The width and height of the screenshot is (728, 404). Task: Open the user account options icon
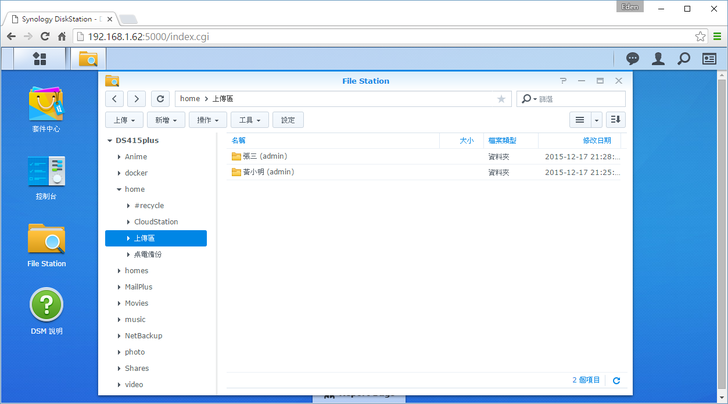point(658,59)
